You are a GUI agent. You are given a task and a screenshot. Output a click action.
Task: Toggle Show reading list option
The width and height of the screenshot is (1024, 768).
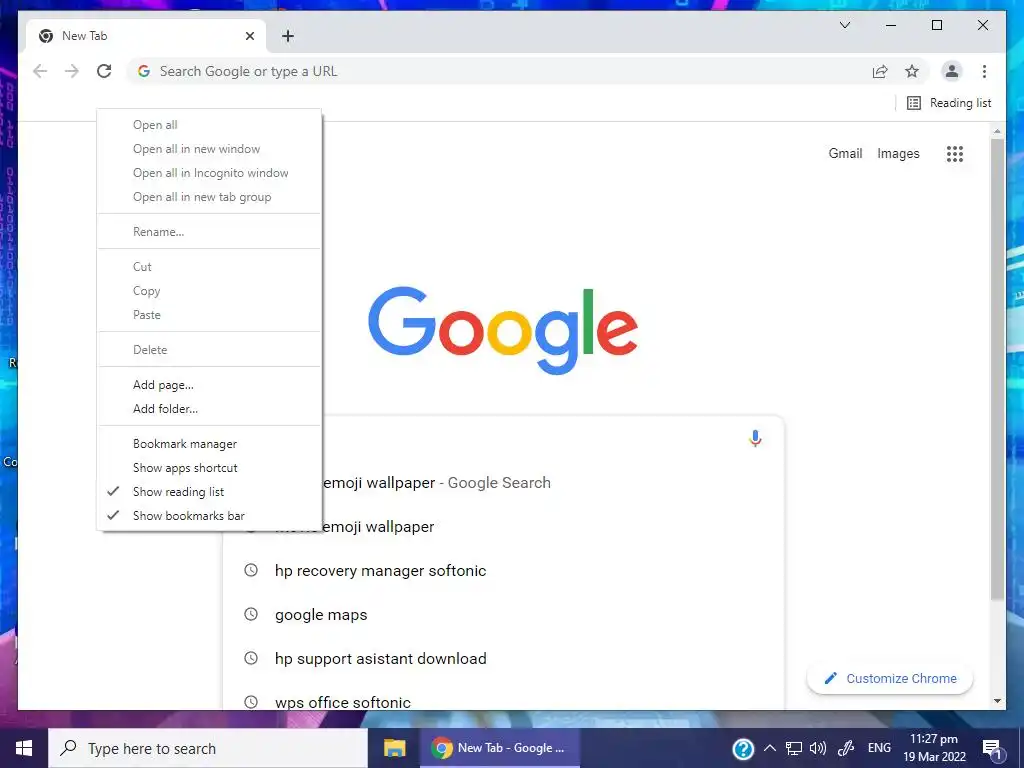pyautogui.click(x=209, y=492)
